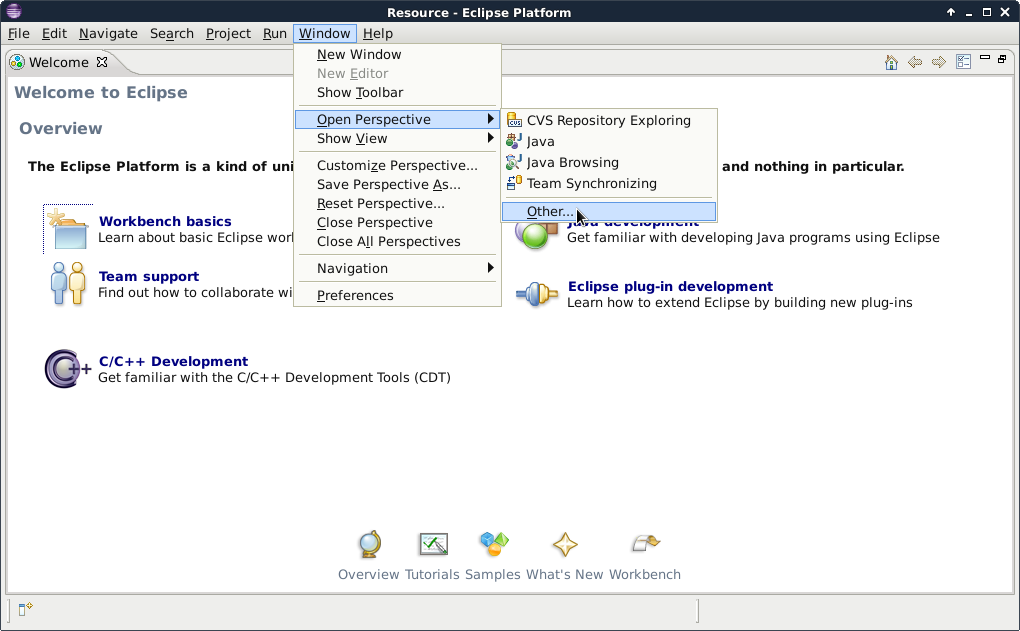Select Reset Perspective... entry
This screenshot has width=1020, height=631.
pos(397,203)
